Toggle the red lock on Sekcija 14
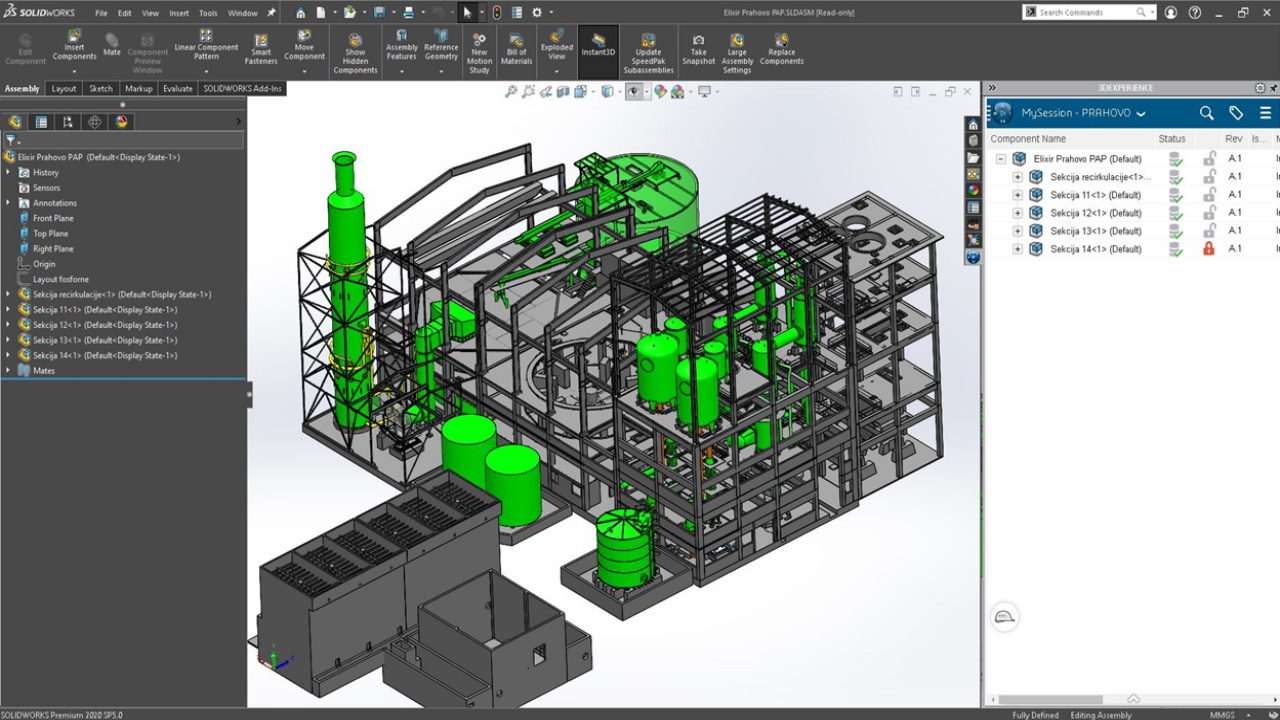Image resolution: width=1280 pixels, height=720 pixels. (1209, 249)
